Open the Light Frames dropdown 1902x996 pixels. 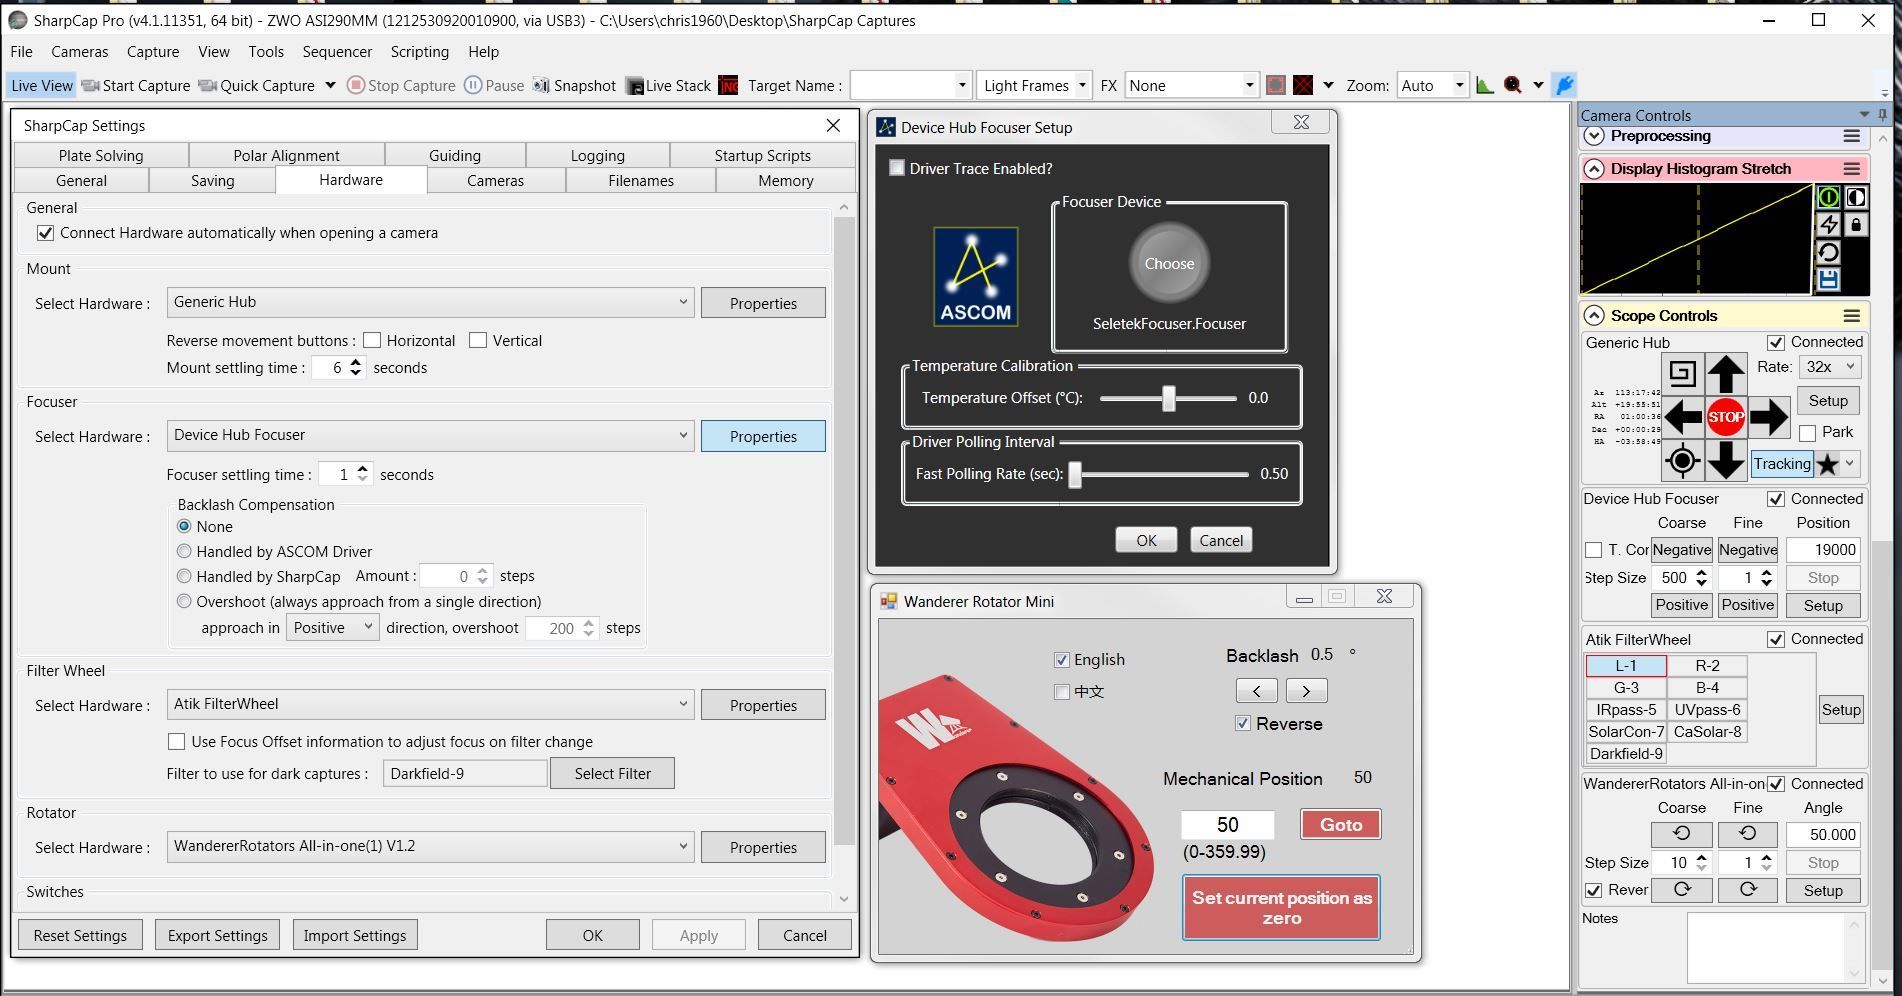(x=1033, y=86)
